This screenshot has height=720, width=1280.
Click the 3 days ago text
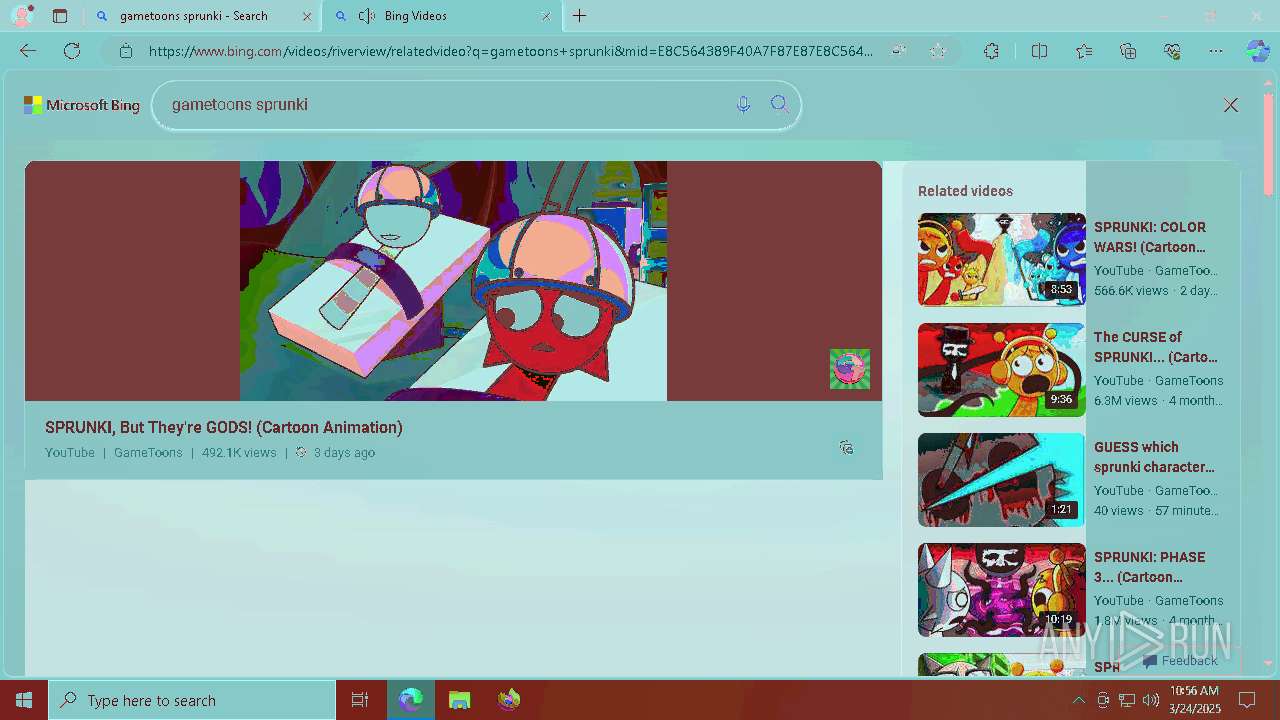click(x=344, y=453)
